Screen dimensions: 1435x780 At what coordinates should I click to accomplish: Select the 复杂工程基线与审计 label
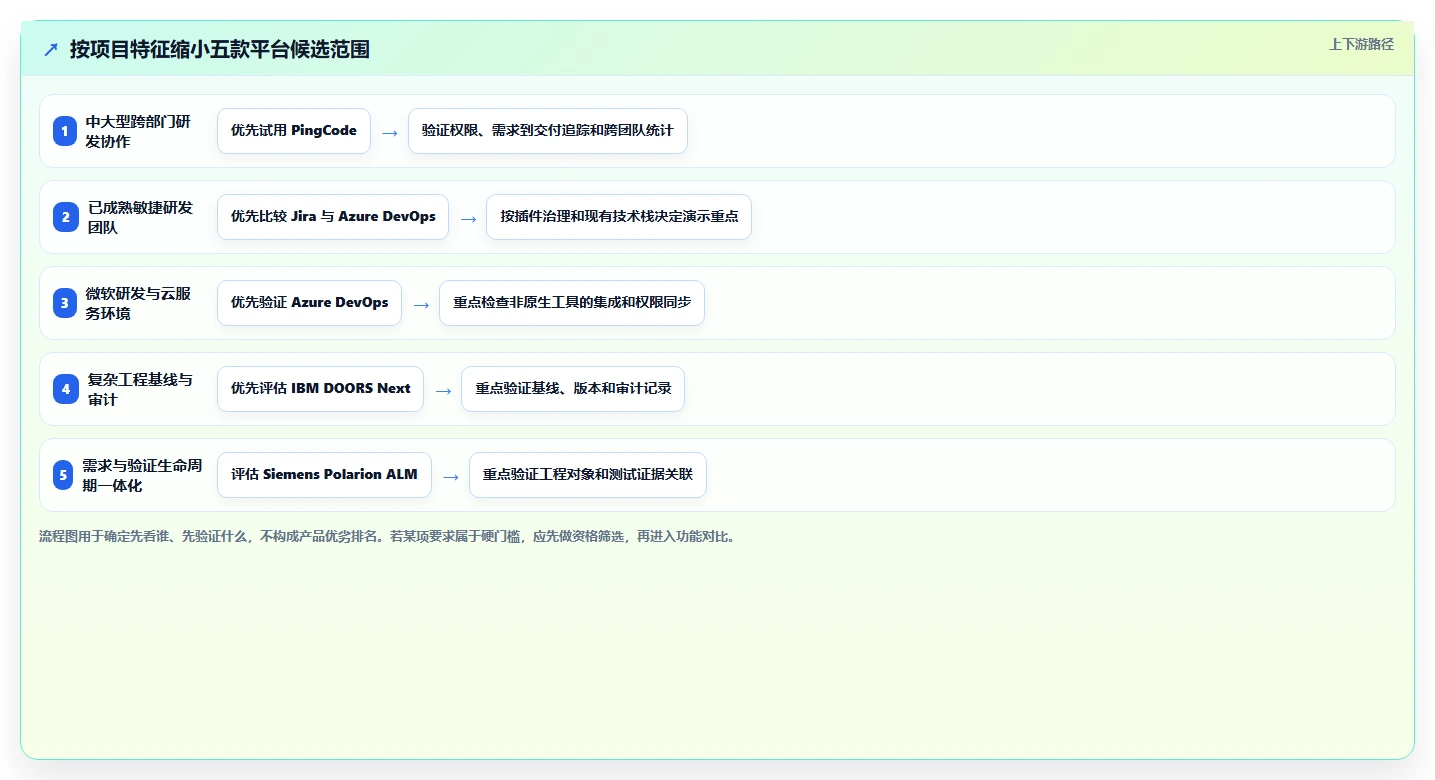tap(140, 389)
